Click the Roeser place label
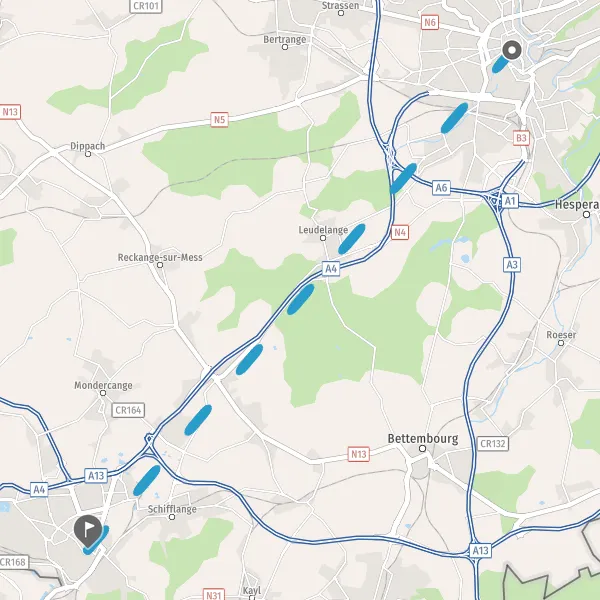 click(561, 335)
